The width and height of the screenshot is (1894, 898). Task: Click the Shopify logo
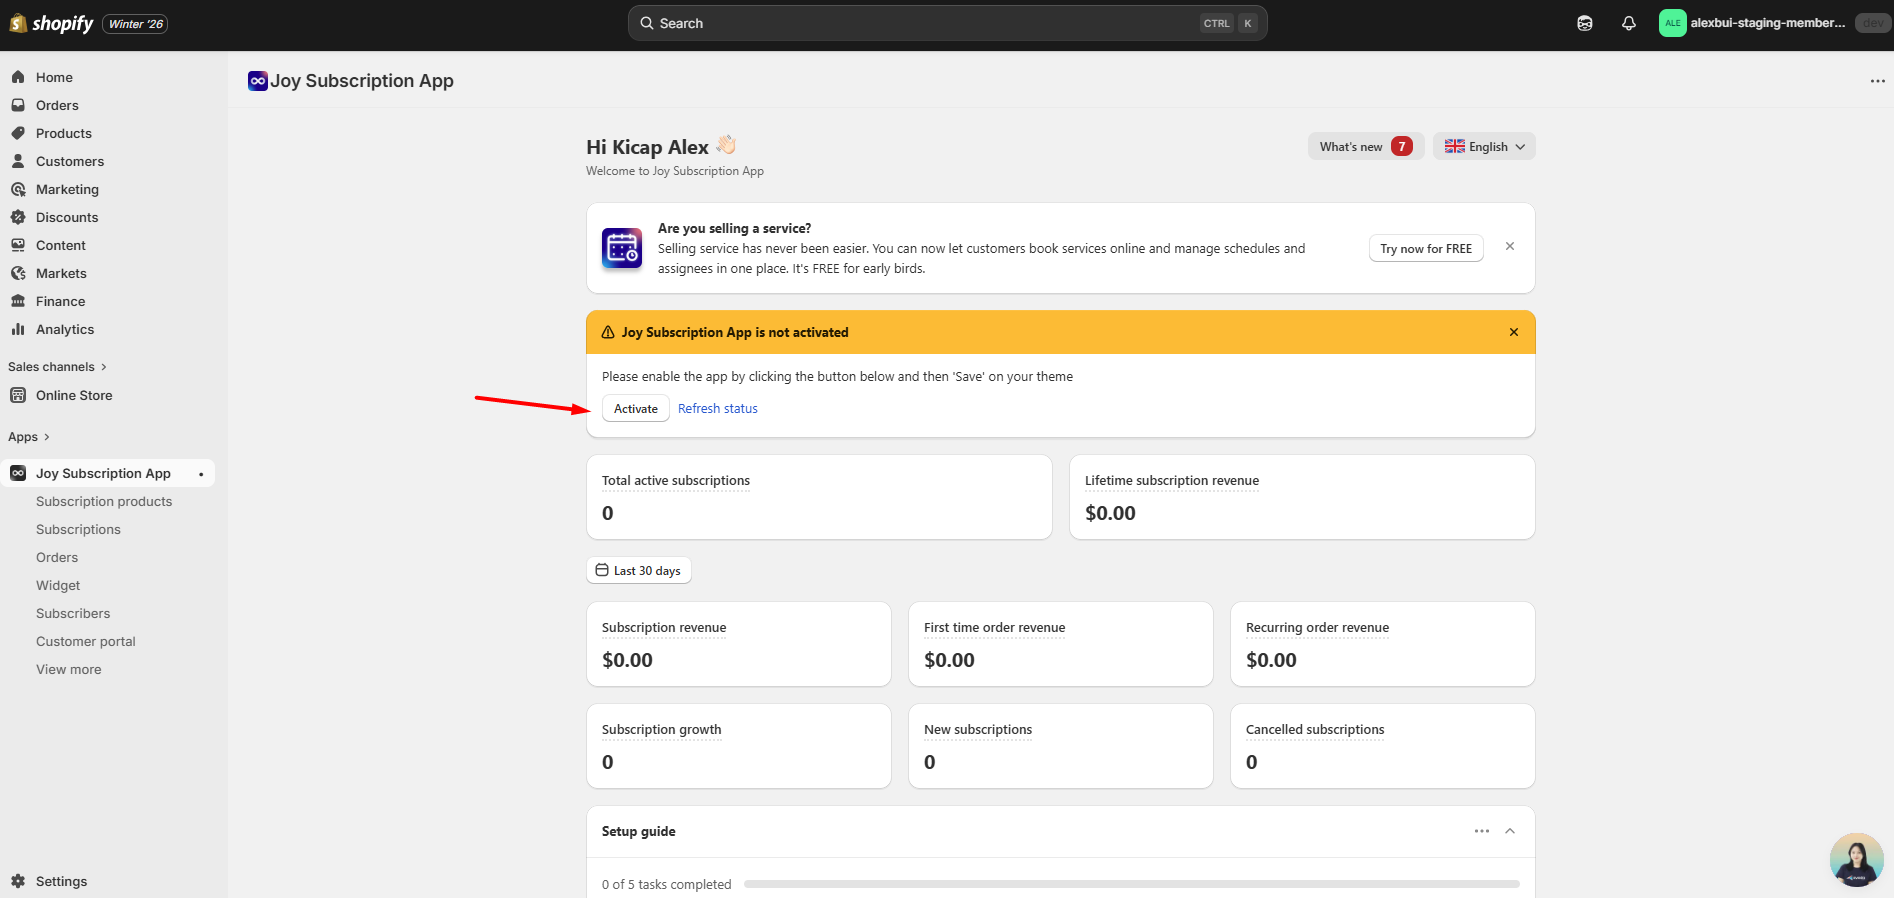52,23
